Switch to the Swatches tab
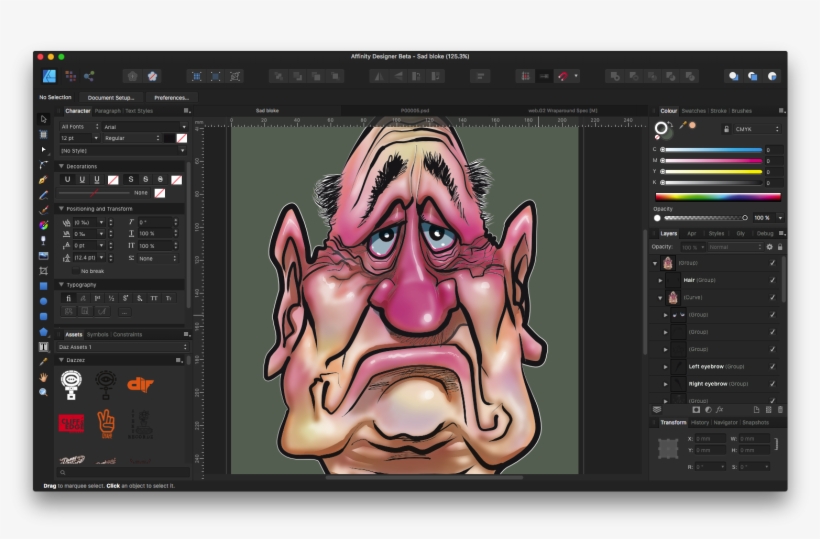Screen dimensions: 820x539 pyautogui.click(x=693, y=111)
